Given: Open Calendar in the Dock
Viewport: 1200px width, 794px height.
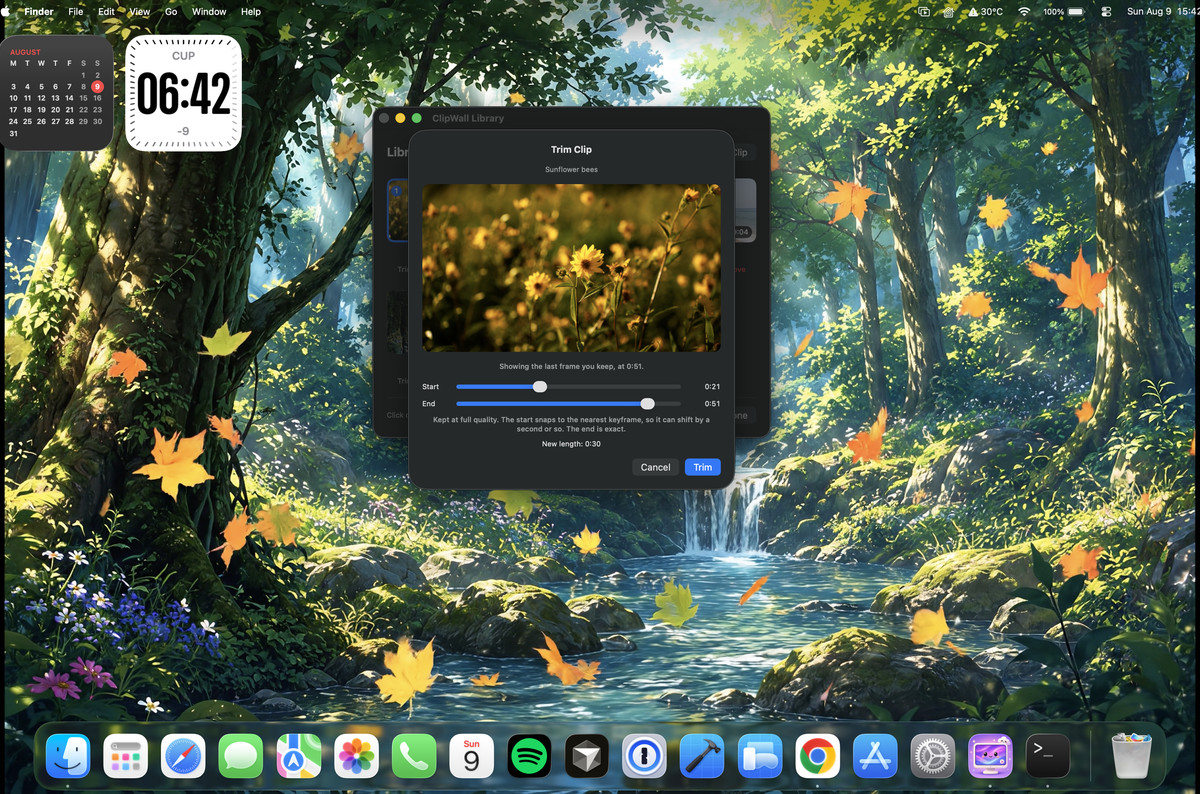Looking at the screenshot, I should (472, 756).
